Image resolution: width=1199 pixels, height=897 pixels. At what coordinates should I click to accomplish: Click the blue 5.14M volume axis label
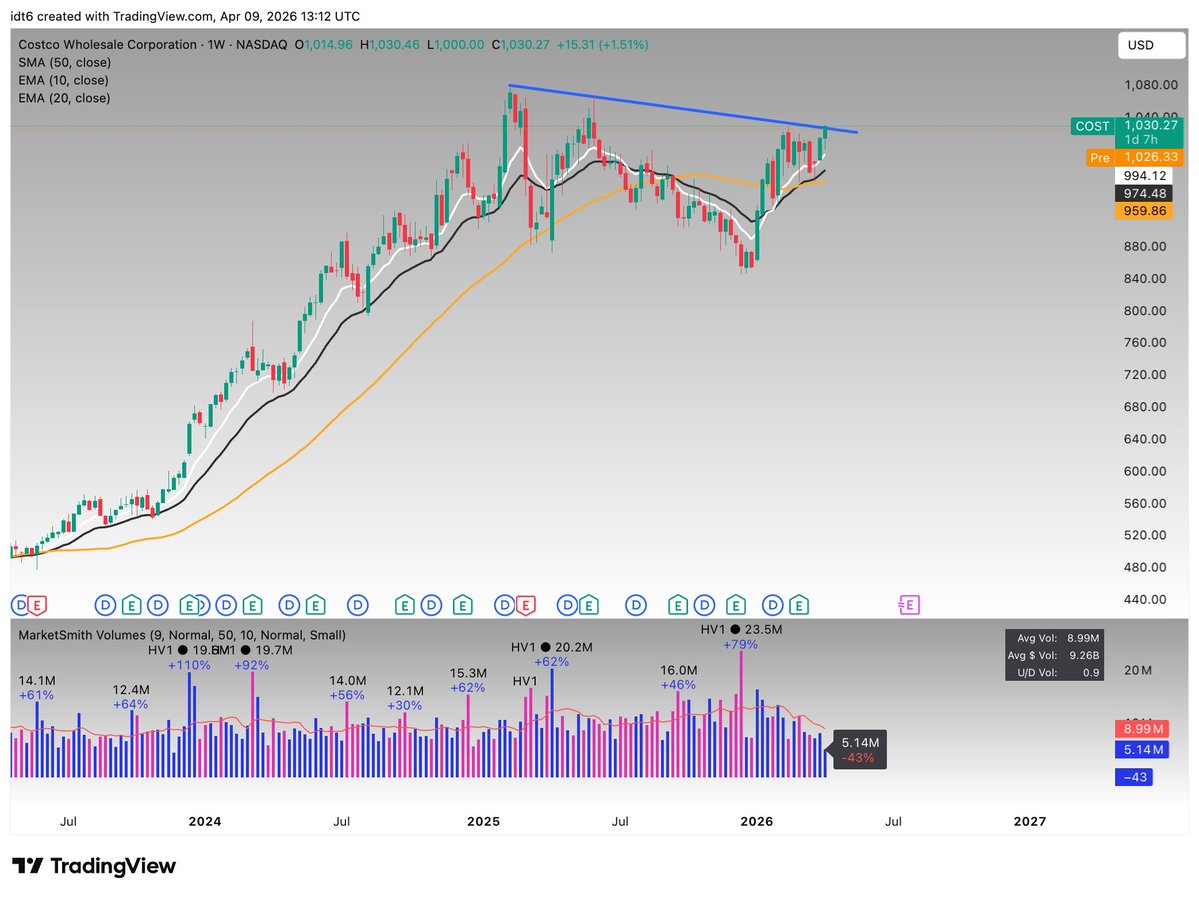point(1142,750)
